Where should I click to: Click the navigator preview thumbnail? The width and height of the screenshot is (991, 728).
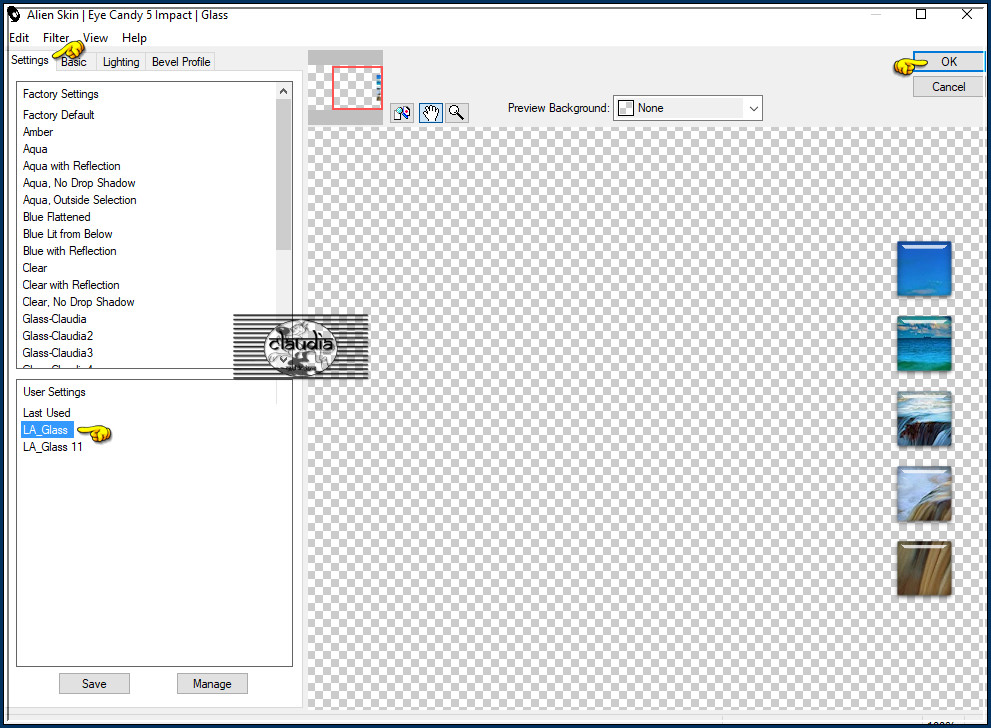tap(345, 87)
